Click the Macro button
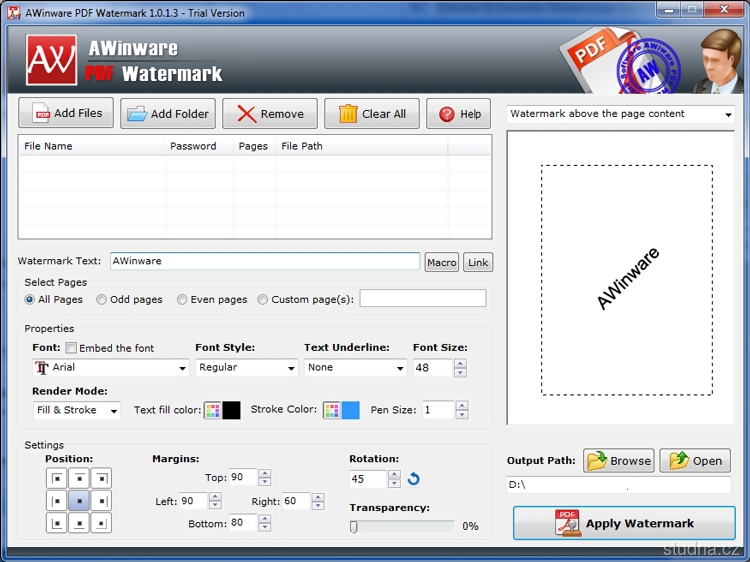750x562 pixels. (x=441, y=262)
